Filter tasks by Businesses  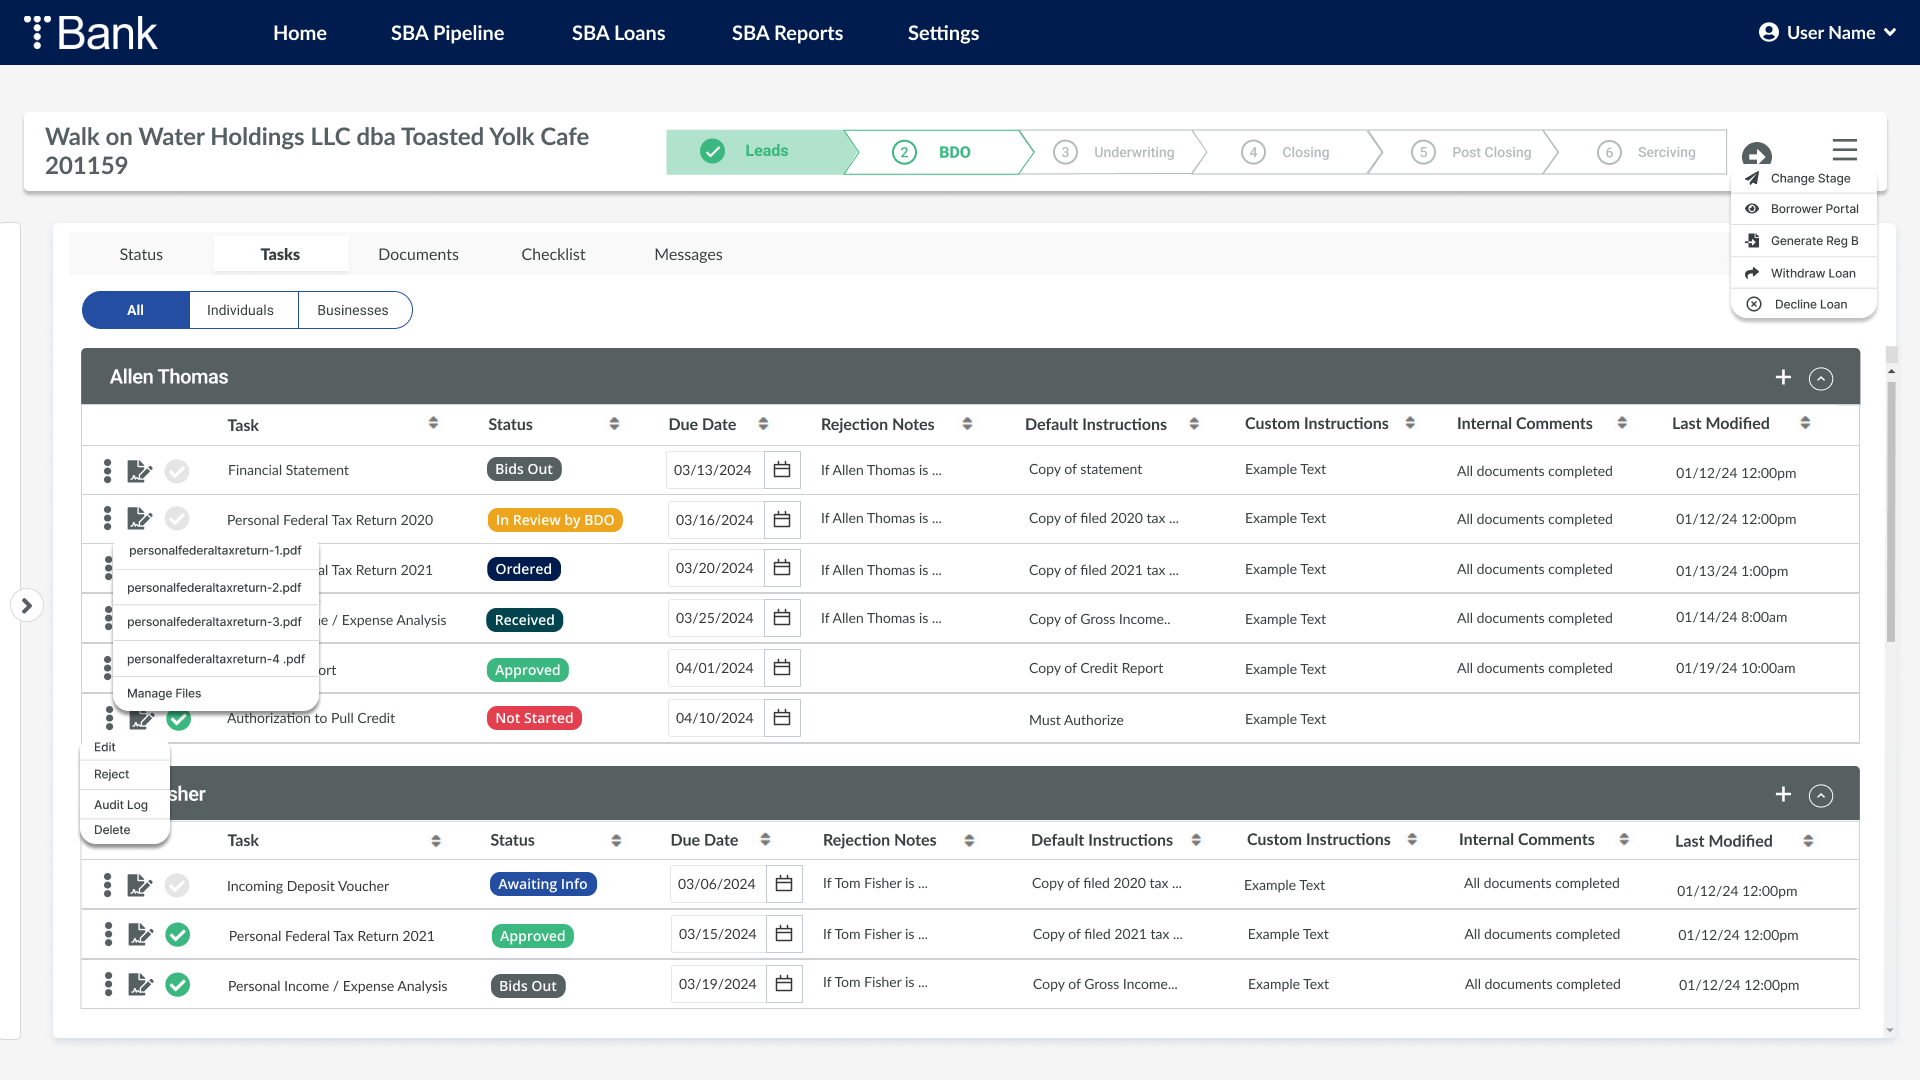pyautogui.click(x=352, y=310)
